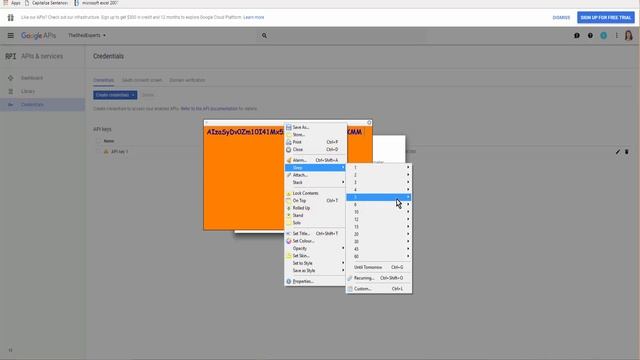This screenshot has width=640, height=360.
Task: Expand the sleep option 20 submenu
Action: [379, 234]
